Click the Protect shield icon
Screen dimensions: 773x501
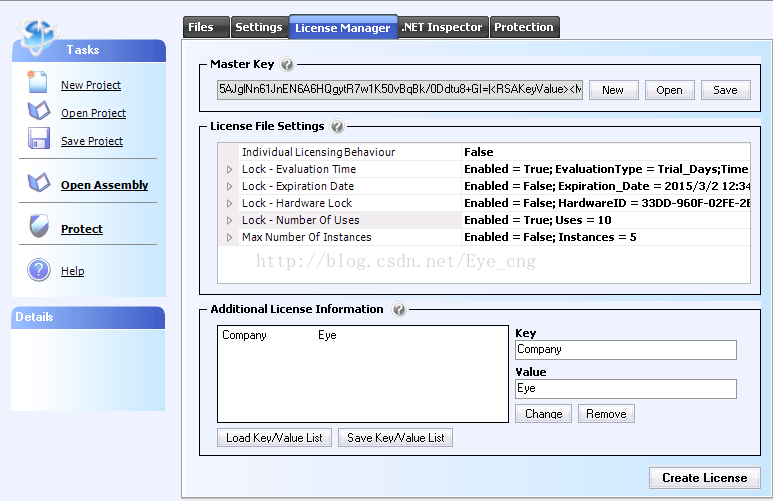point(39,226)
